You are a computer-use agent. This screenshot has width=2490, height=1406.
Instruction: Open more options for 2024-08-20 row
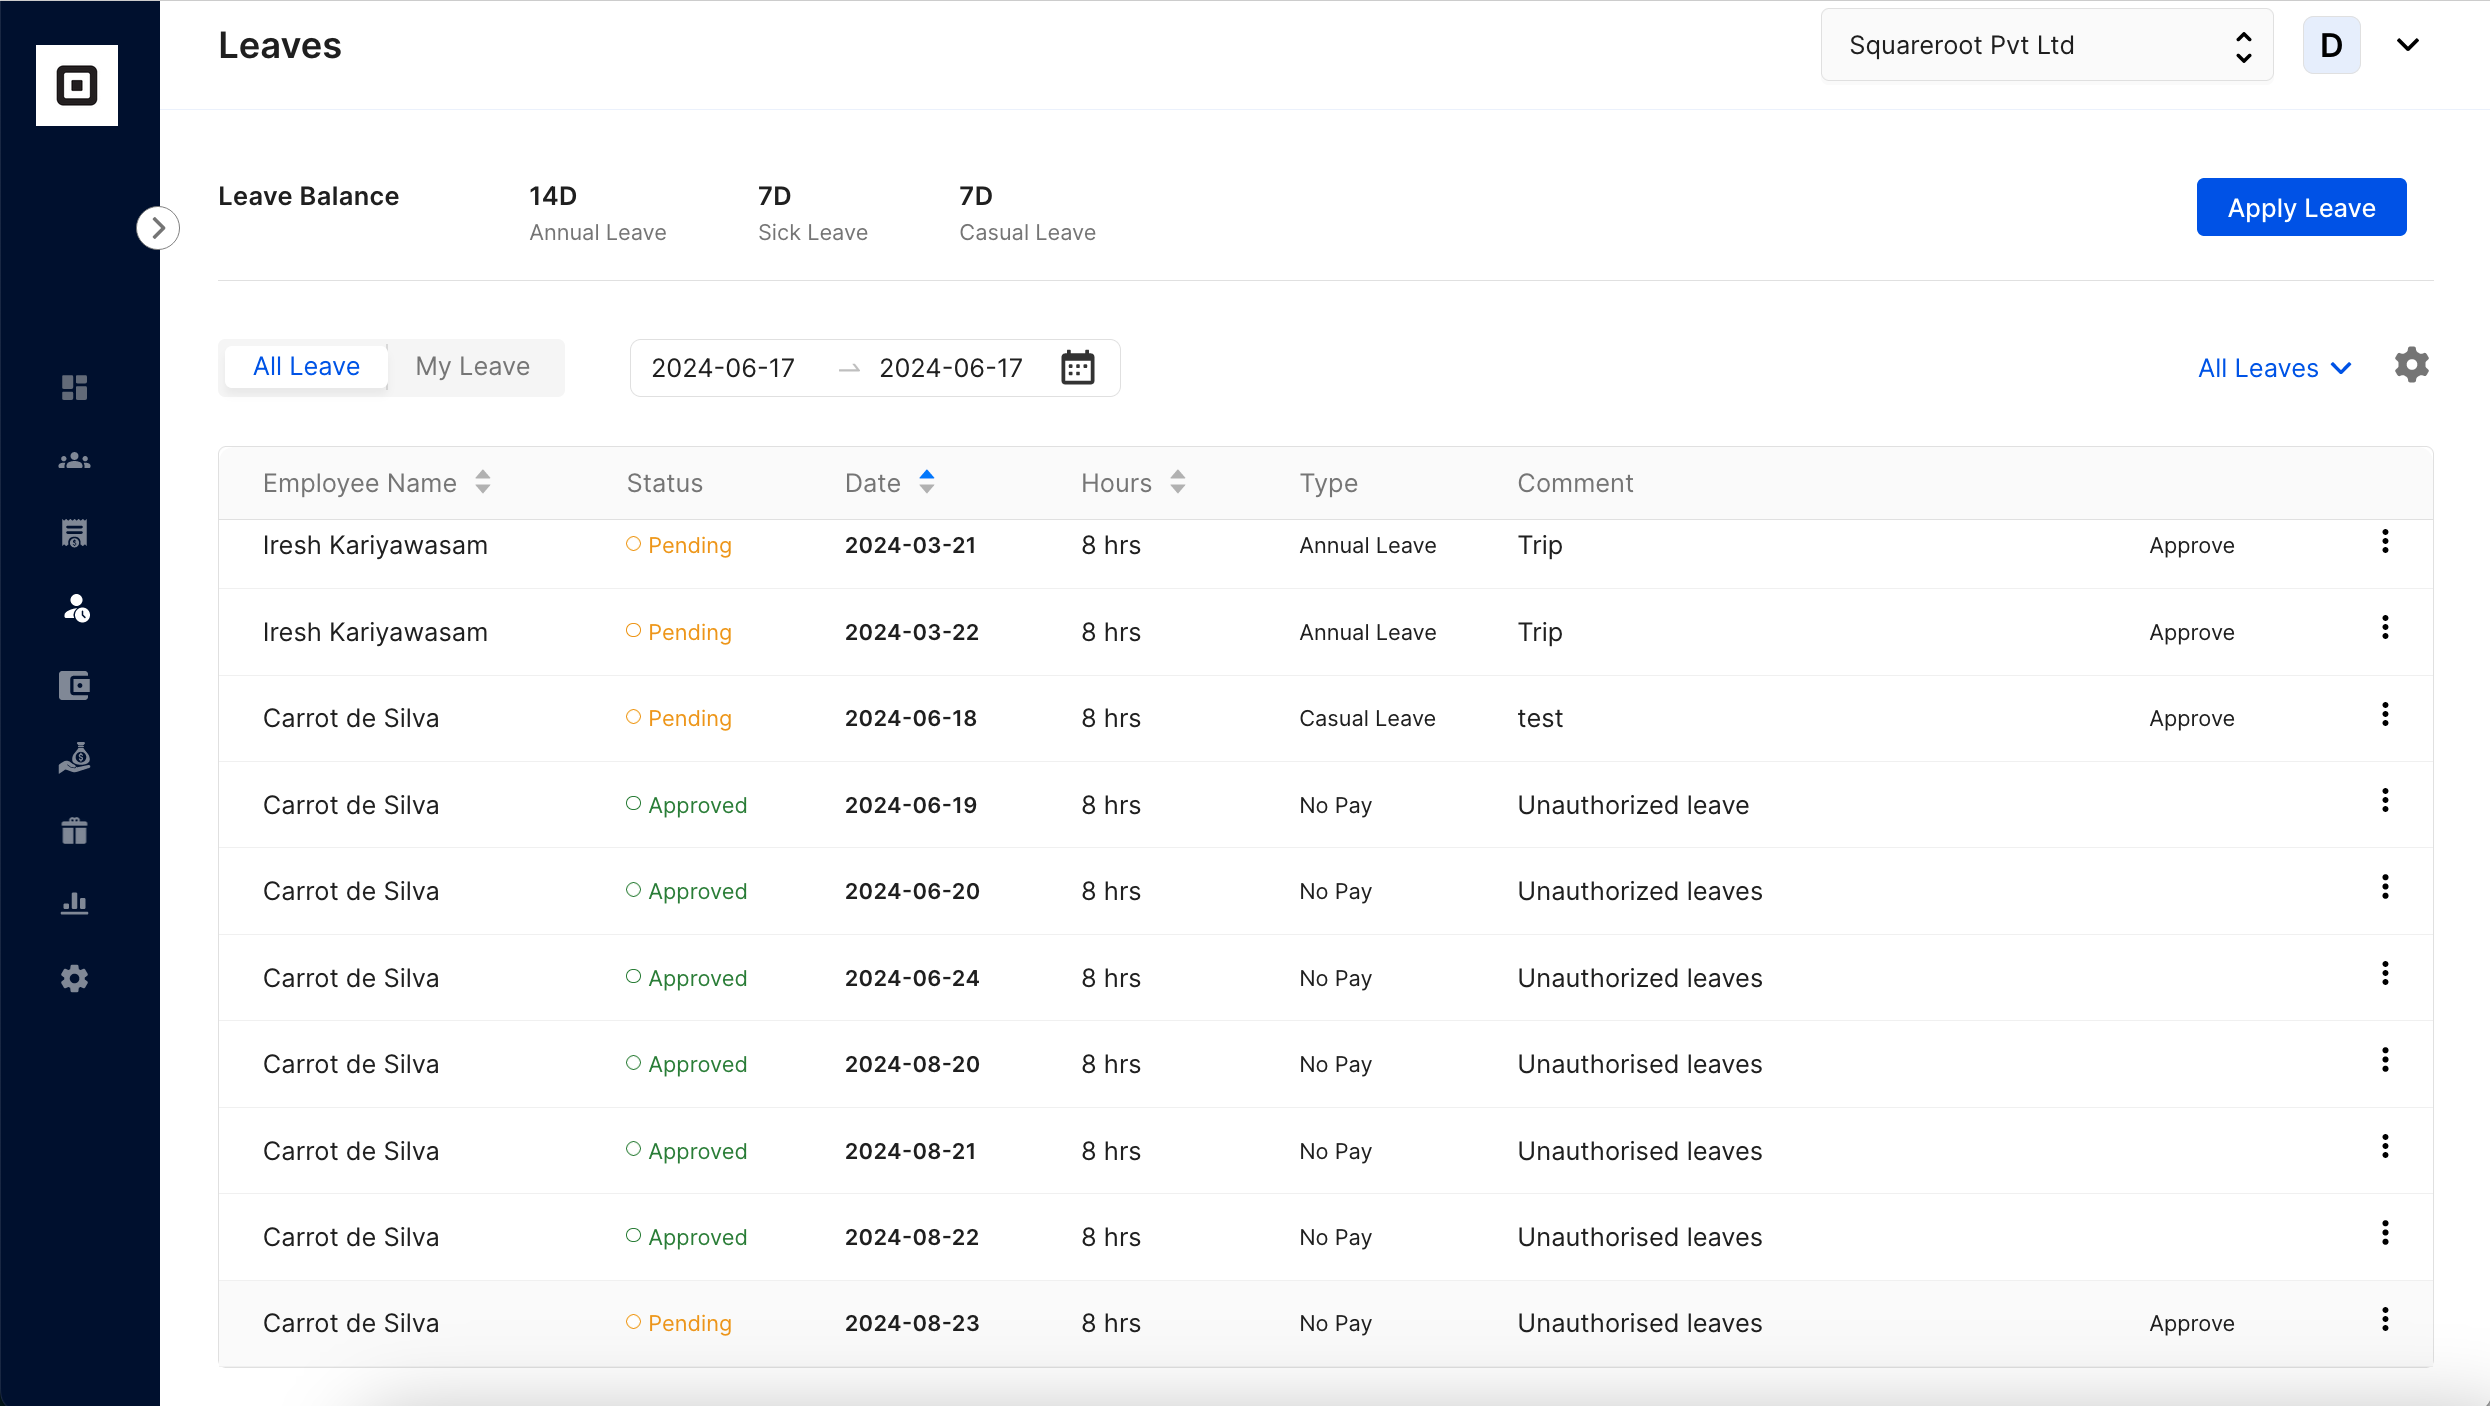[x=2385, y=1059]
